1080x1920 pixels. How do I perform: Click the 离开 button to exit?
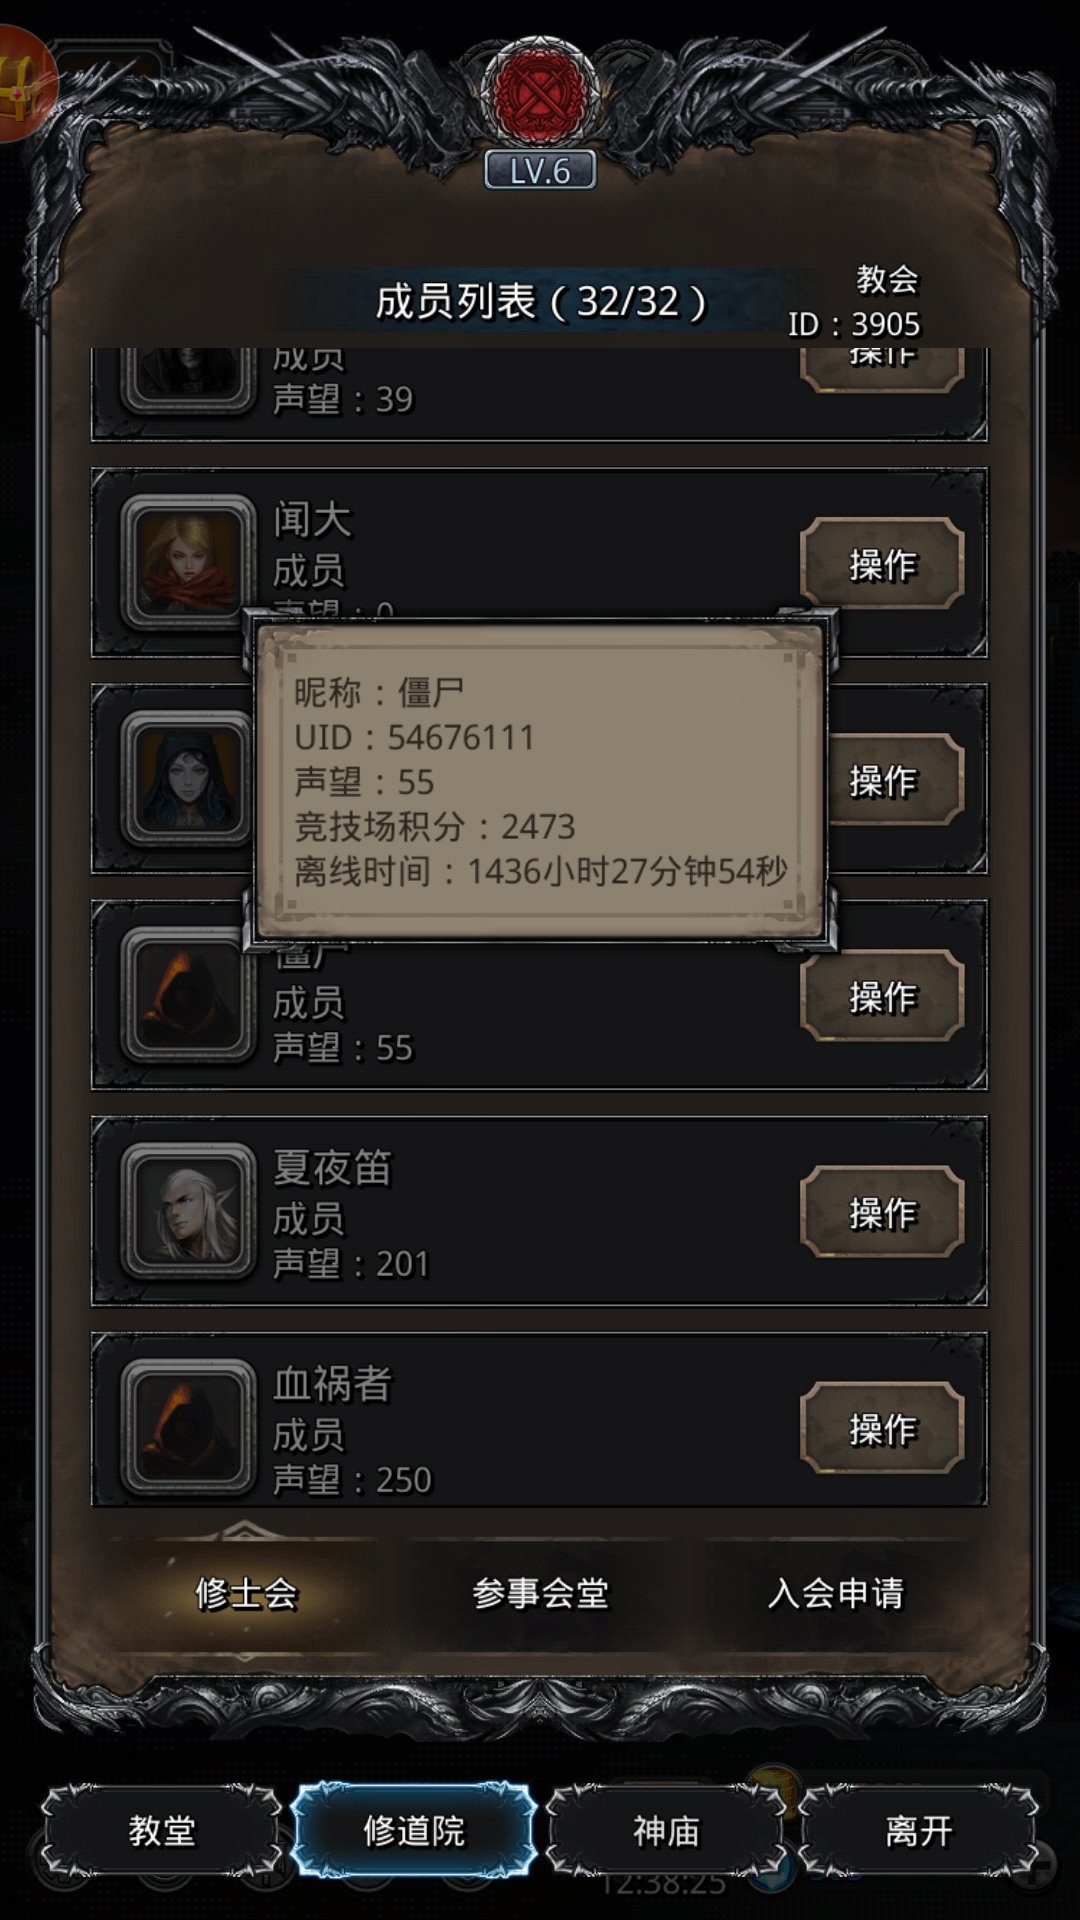pyautogui.click(x=918, y=1831)
